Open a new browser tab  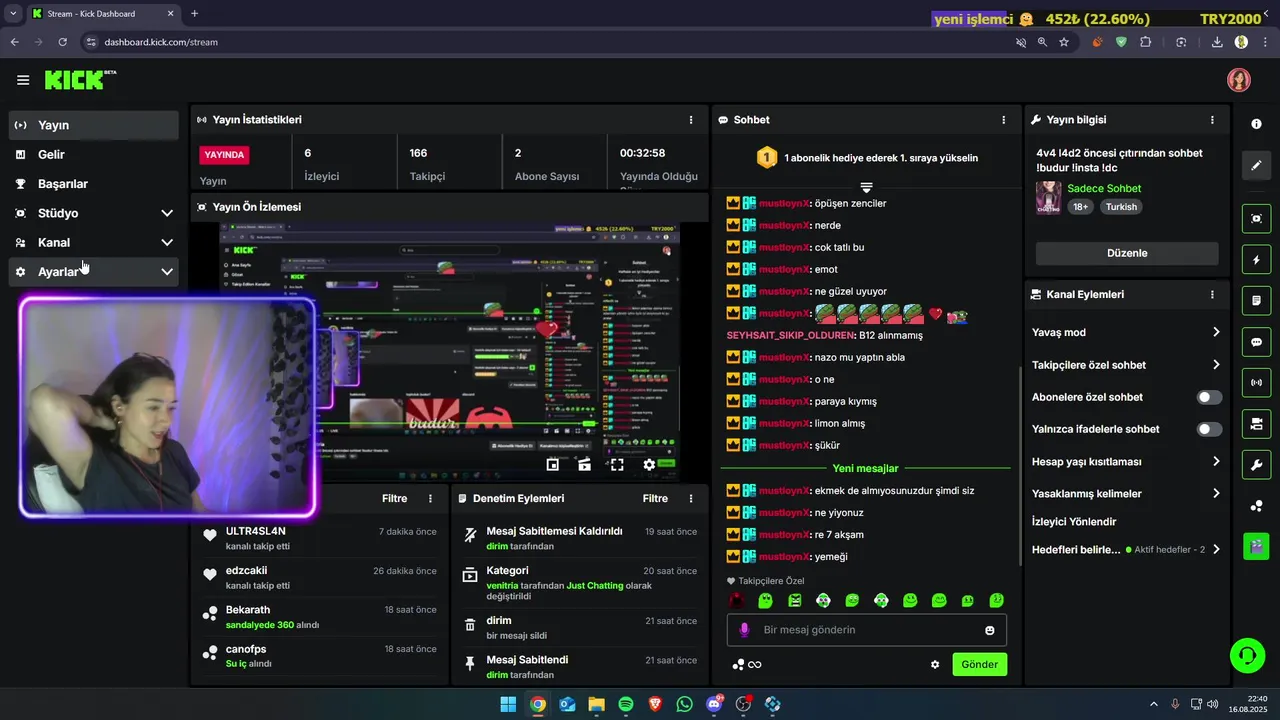coord(194,14)
